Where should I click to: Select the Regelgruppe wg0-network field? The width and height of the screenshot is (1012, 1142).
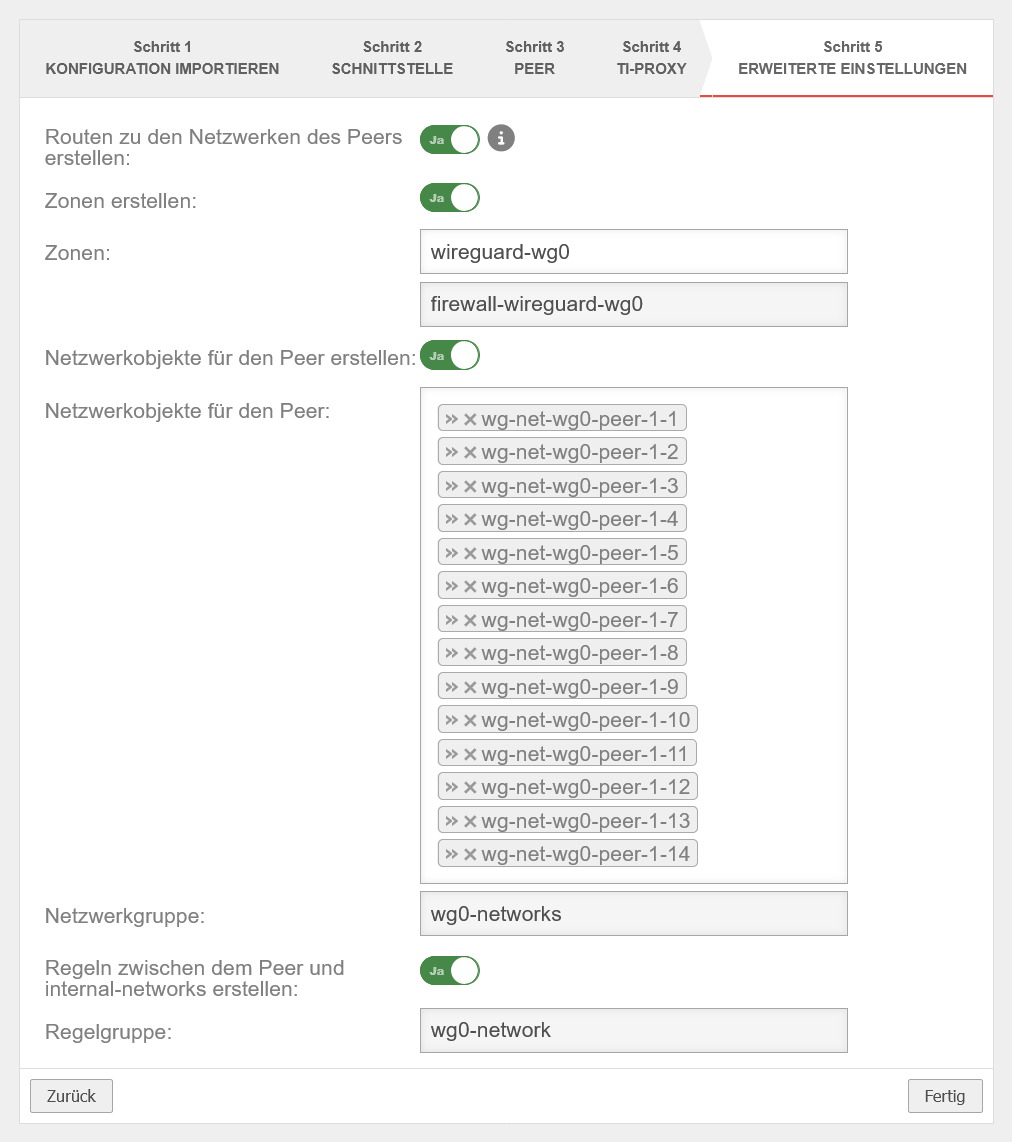633,1030
